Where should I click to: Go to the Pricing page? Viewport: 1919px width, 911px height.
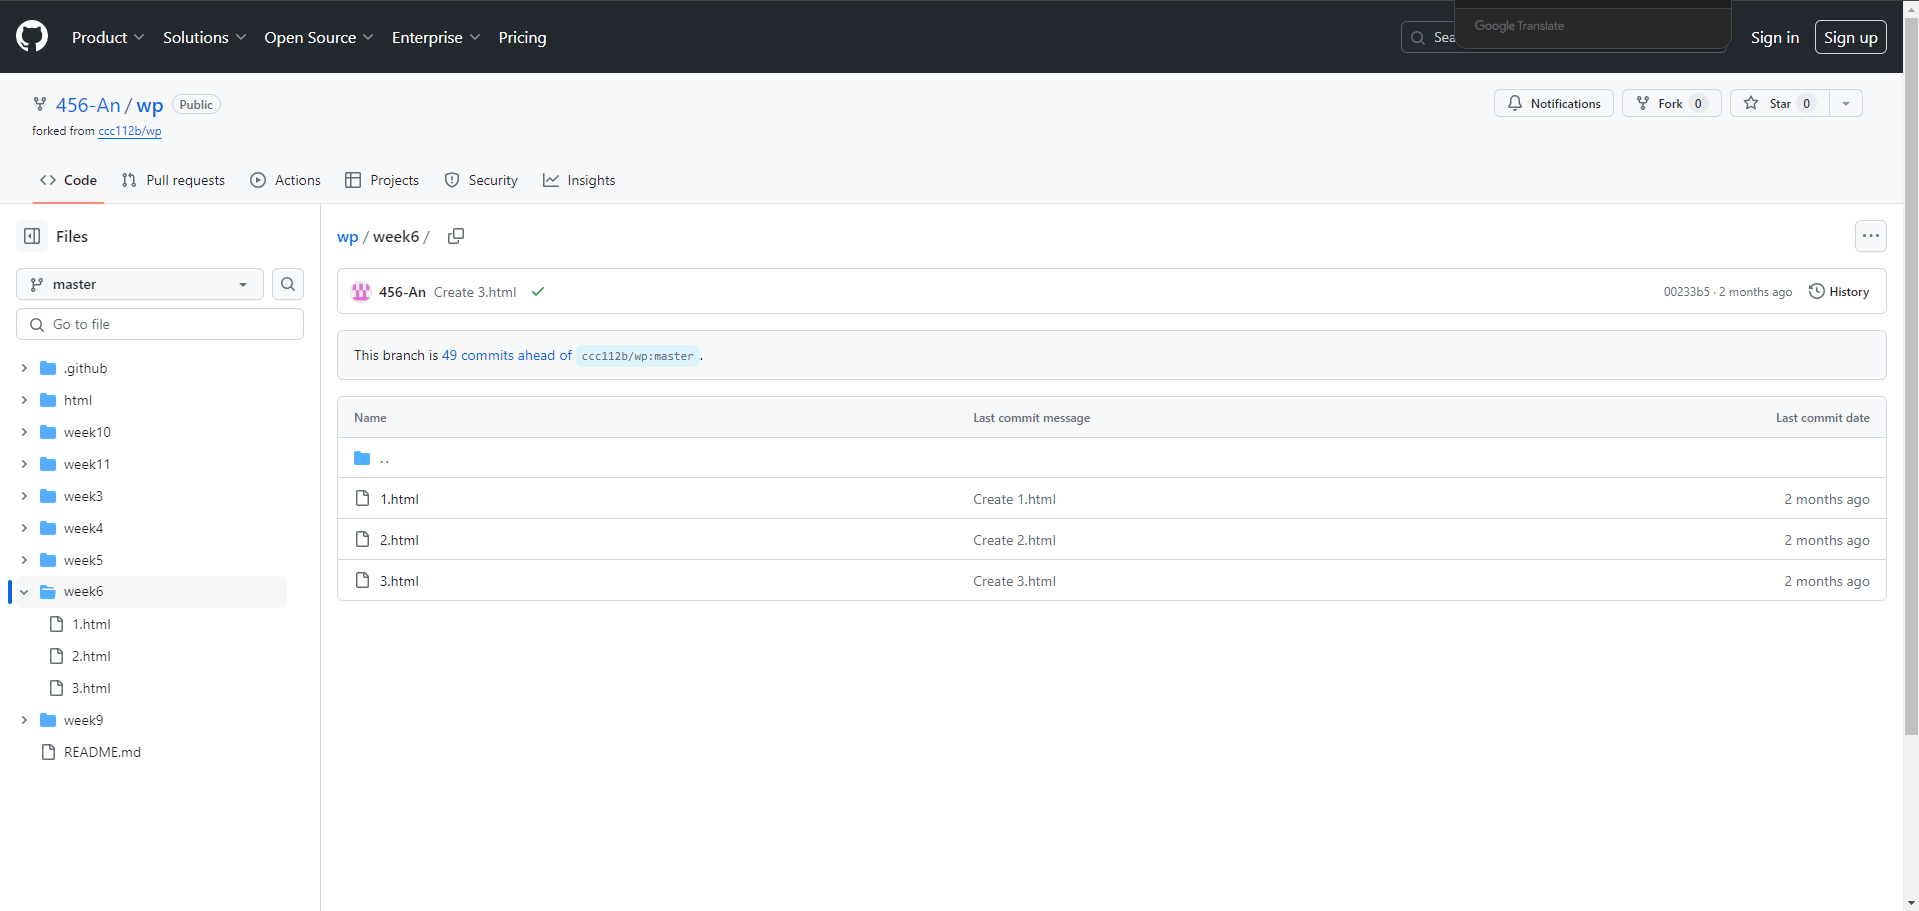click(522, 37)
